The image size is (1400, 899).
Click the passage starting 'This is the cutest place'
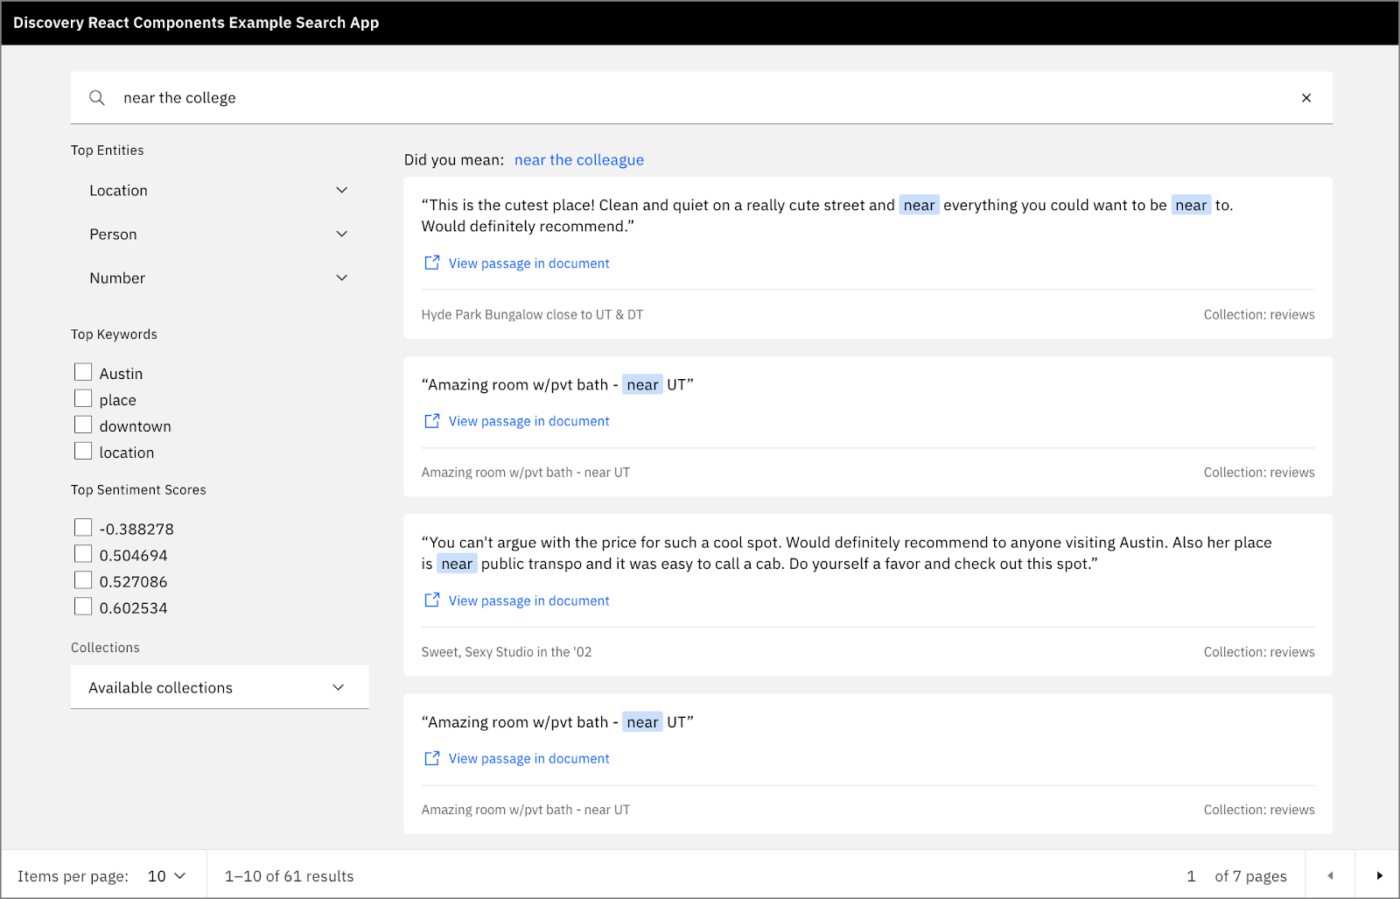pos(827,215)
